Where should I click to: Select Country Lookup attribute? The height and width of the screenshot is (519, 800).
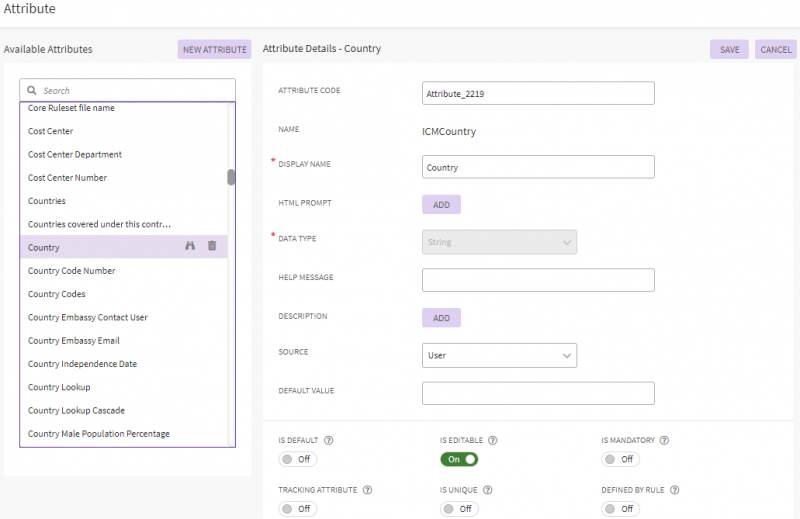click(x=123, y=387)
